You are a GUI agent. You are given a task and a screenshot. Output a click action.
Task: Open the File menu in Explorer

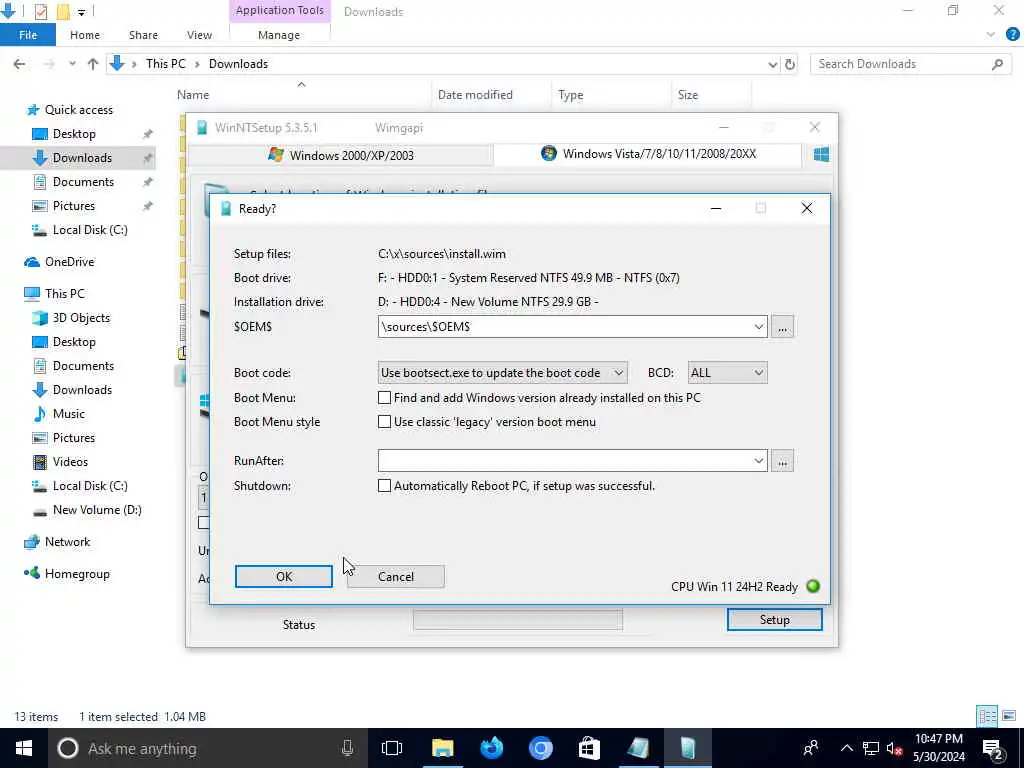(x=28, y=35)
